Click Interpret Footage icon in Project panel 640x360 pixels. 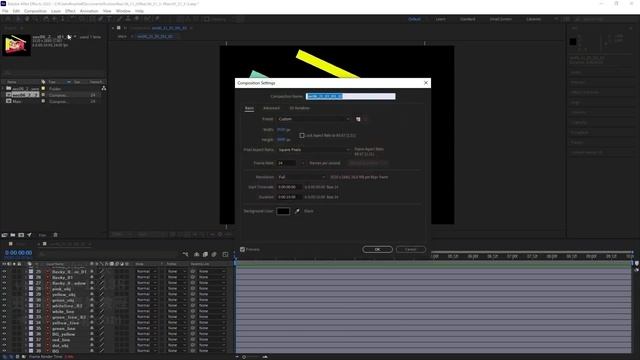[x=4, y=235]
